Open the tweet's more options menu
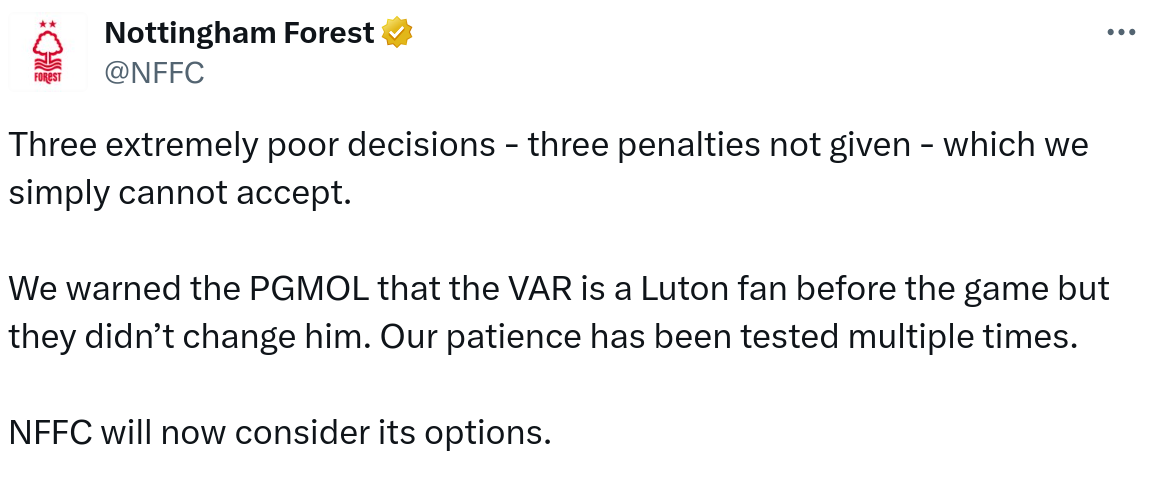 tap(1121, 33)
